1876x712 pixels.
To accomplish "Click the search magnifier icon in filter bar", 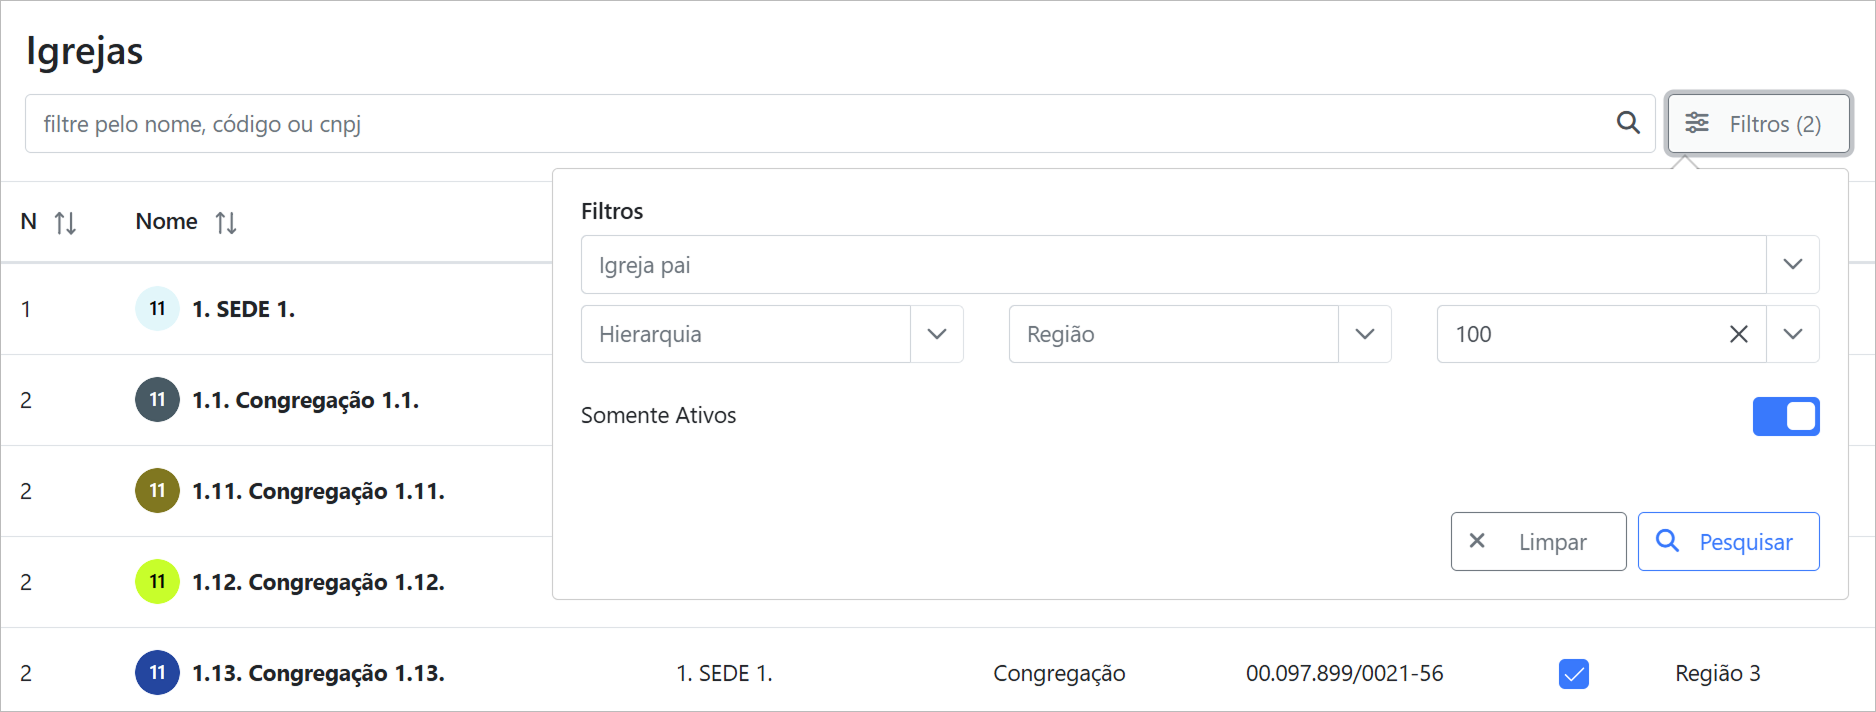I will point(1628,123).
